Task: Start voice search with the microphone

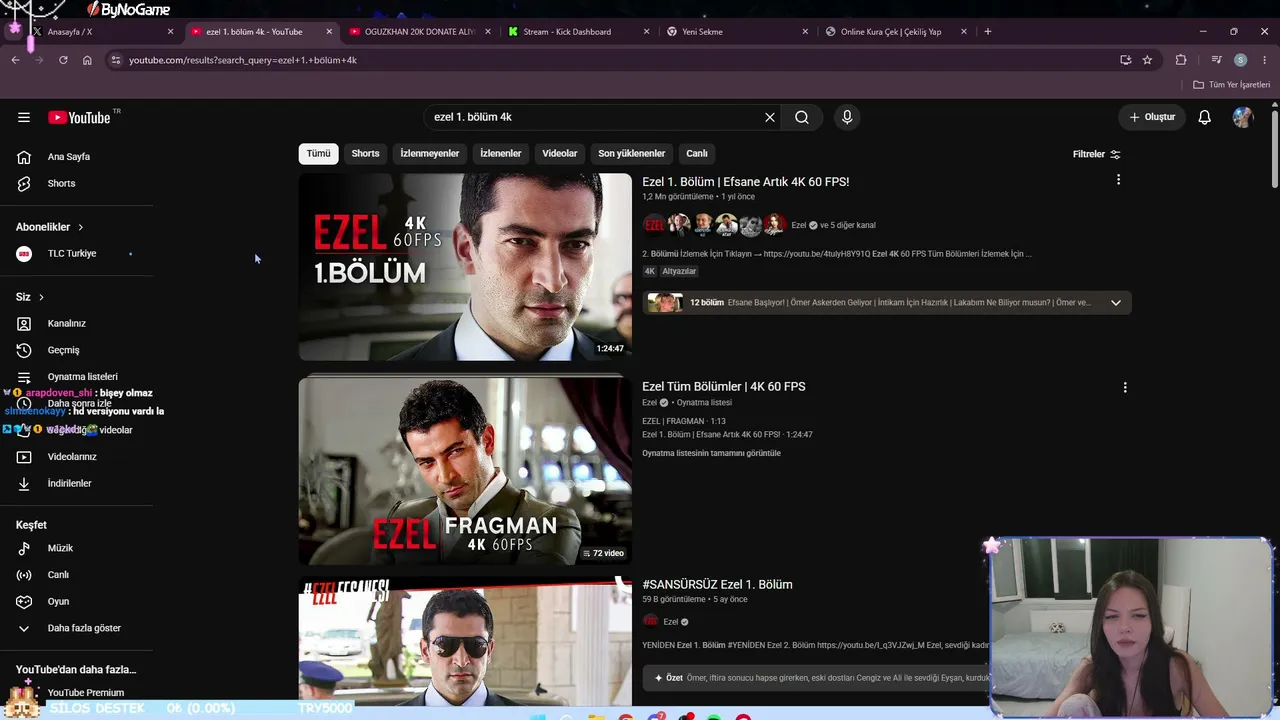Action: [x=847, y=117]
